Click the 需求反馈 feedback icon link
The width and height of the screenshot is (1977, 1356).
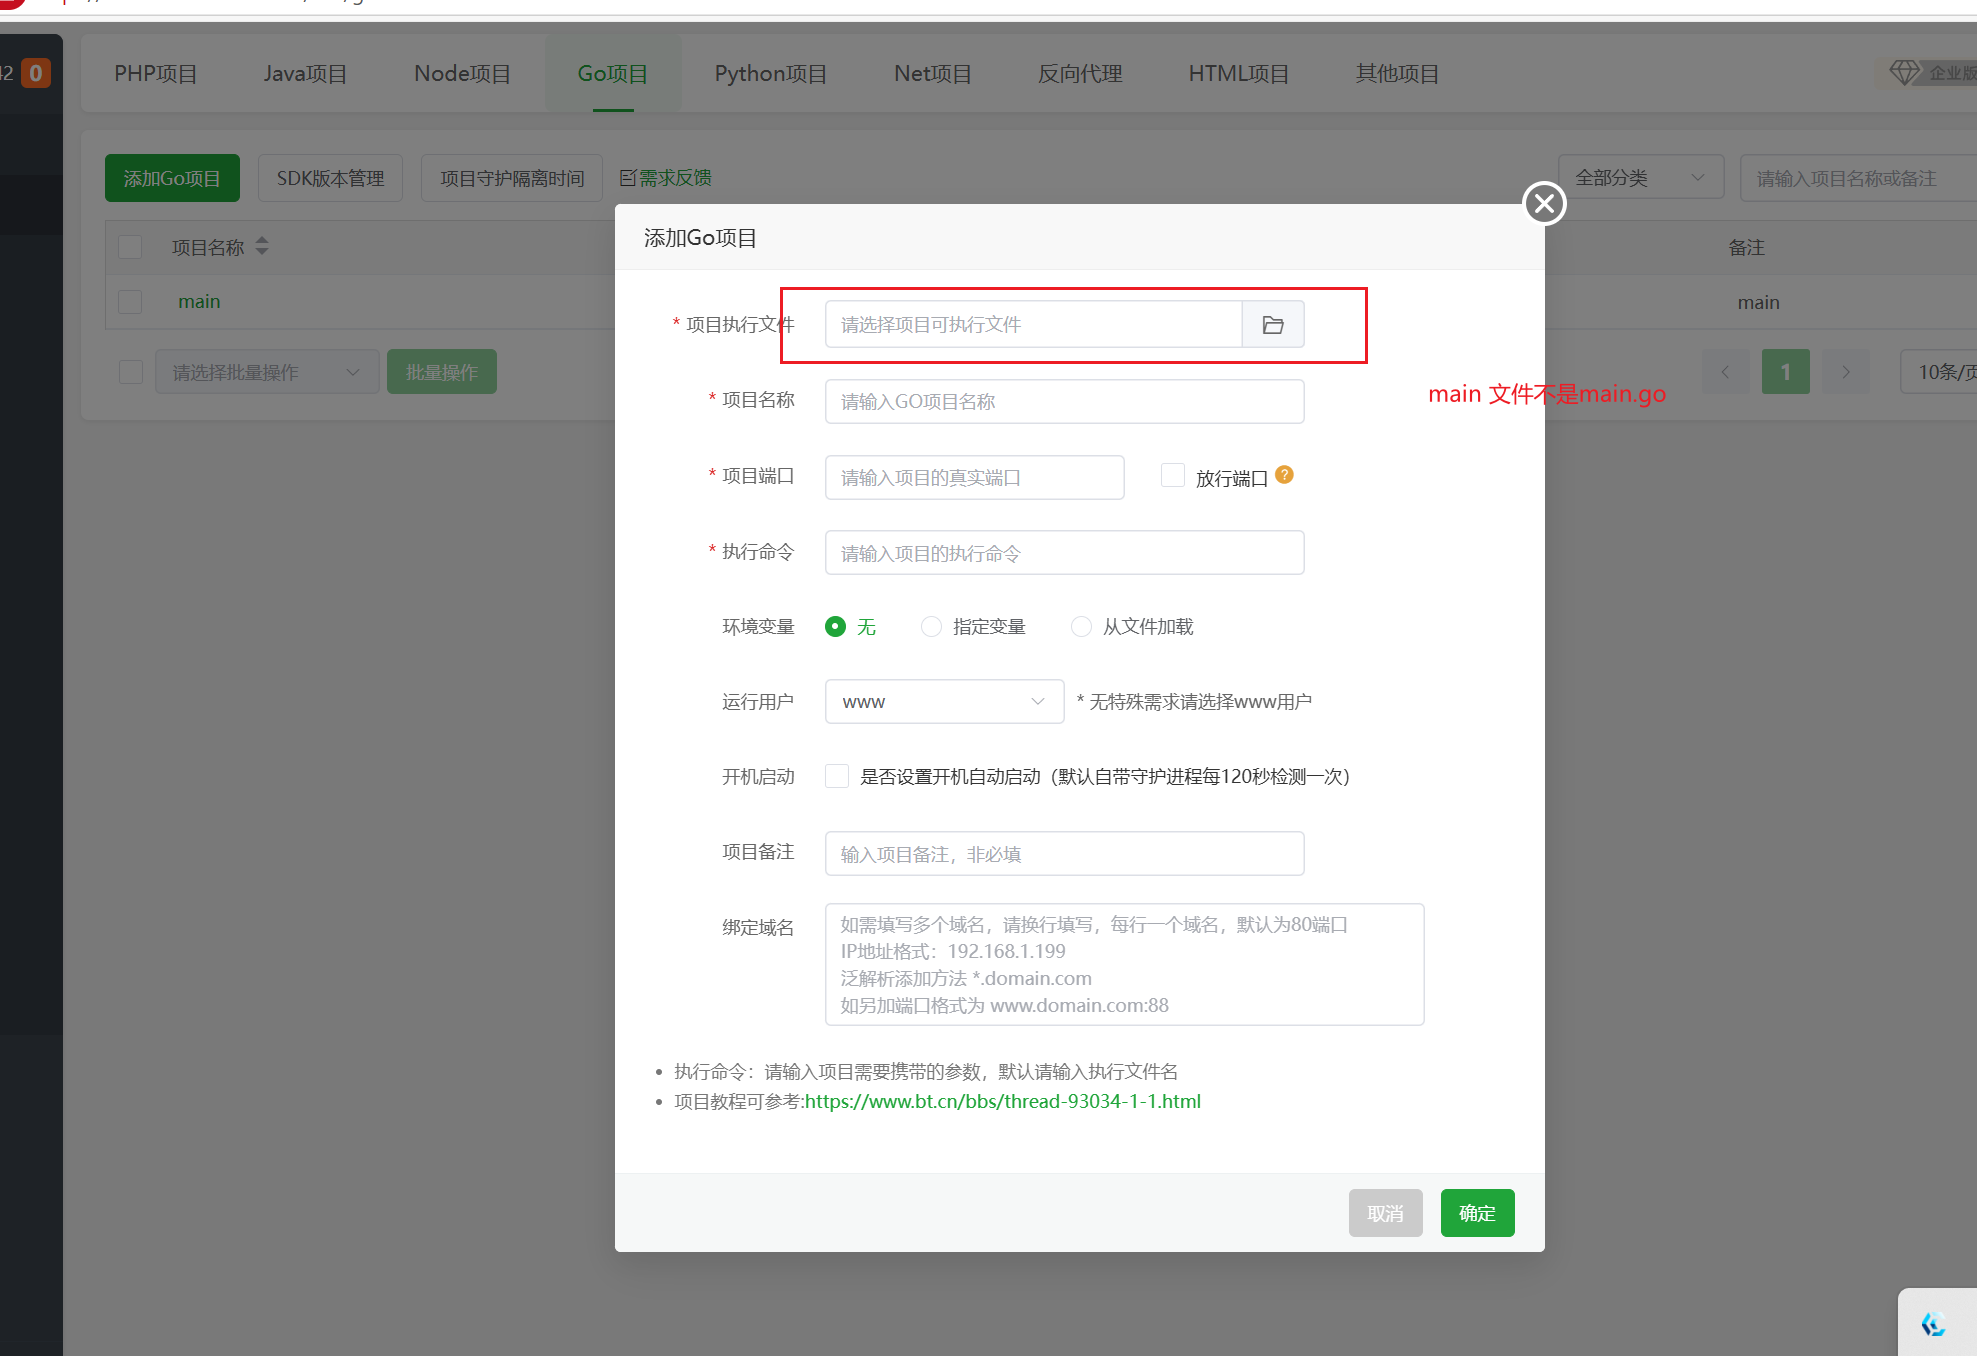(666, 178)
